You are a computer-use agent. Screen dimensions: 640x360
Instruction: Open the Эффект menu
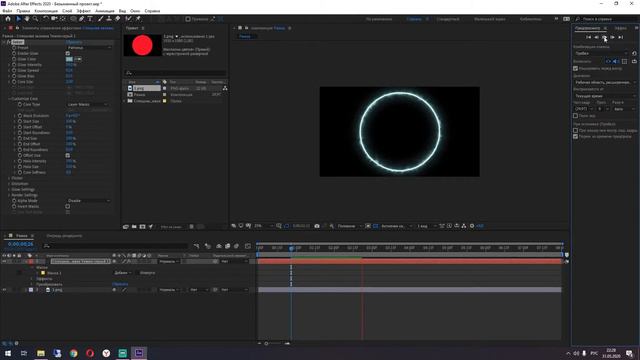(x=84, y=11)
